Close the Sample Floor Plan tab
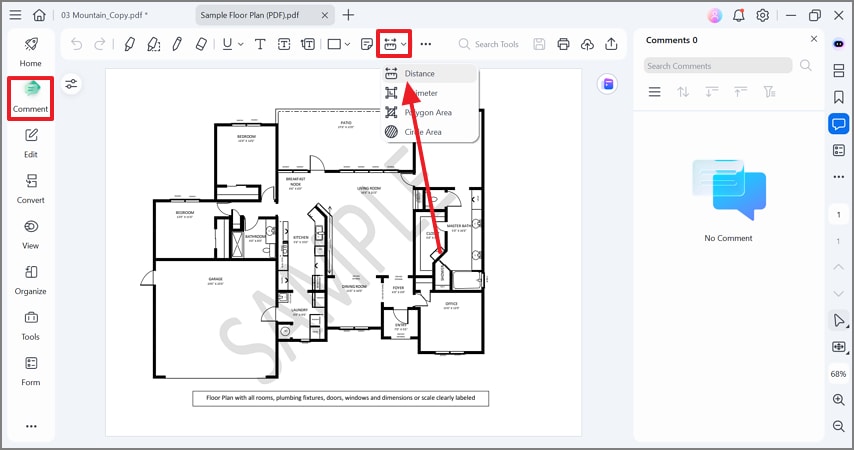This screenshot has height=450, width=854. 325,15
